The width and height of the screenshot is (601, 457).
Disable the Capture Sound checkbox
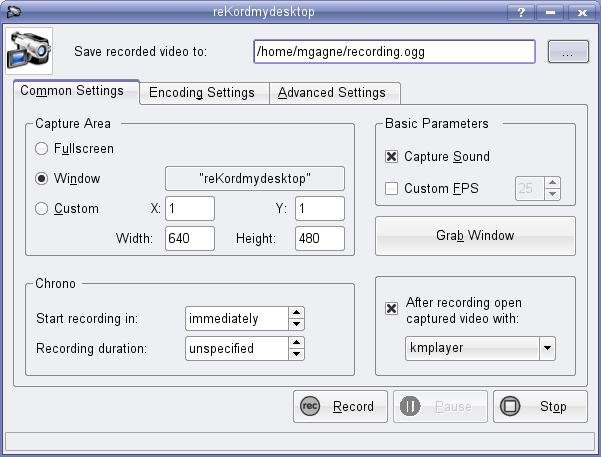click(x=392, y=157)
